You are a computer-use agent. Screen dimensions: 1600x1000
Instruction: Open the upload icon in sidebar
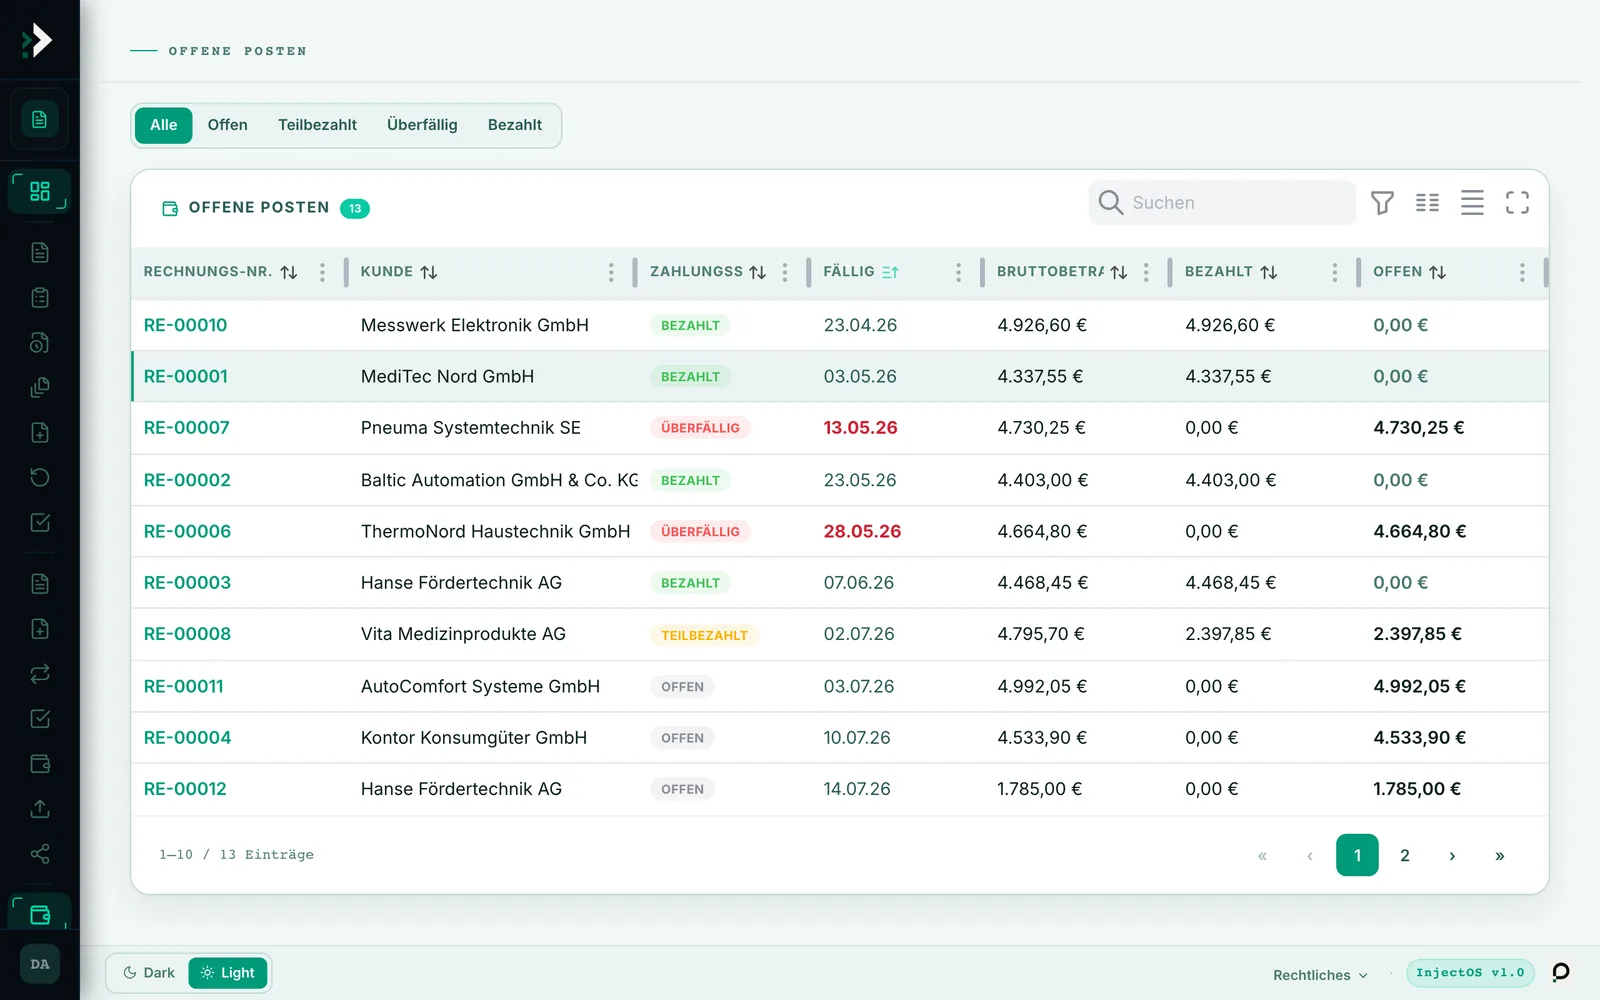coord(40,809)
